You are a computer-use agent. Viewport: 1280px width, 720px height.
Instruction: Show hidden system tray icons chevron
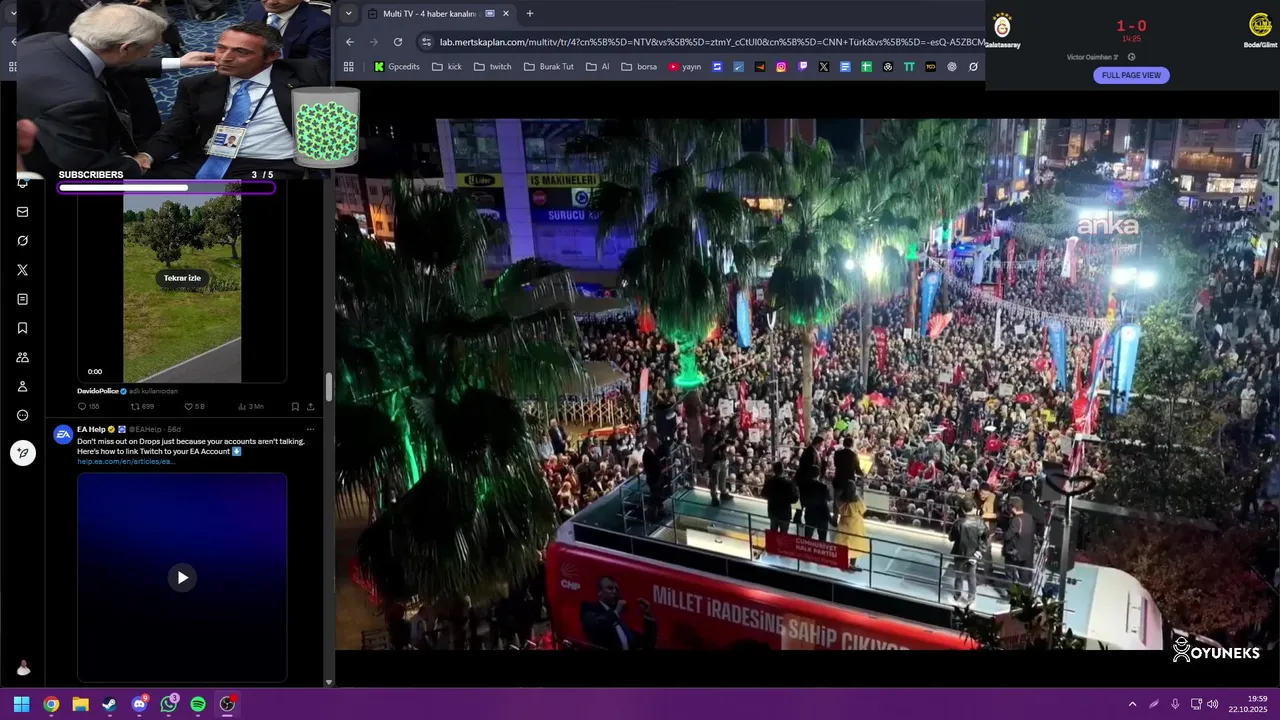tap(1132, 704)
